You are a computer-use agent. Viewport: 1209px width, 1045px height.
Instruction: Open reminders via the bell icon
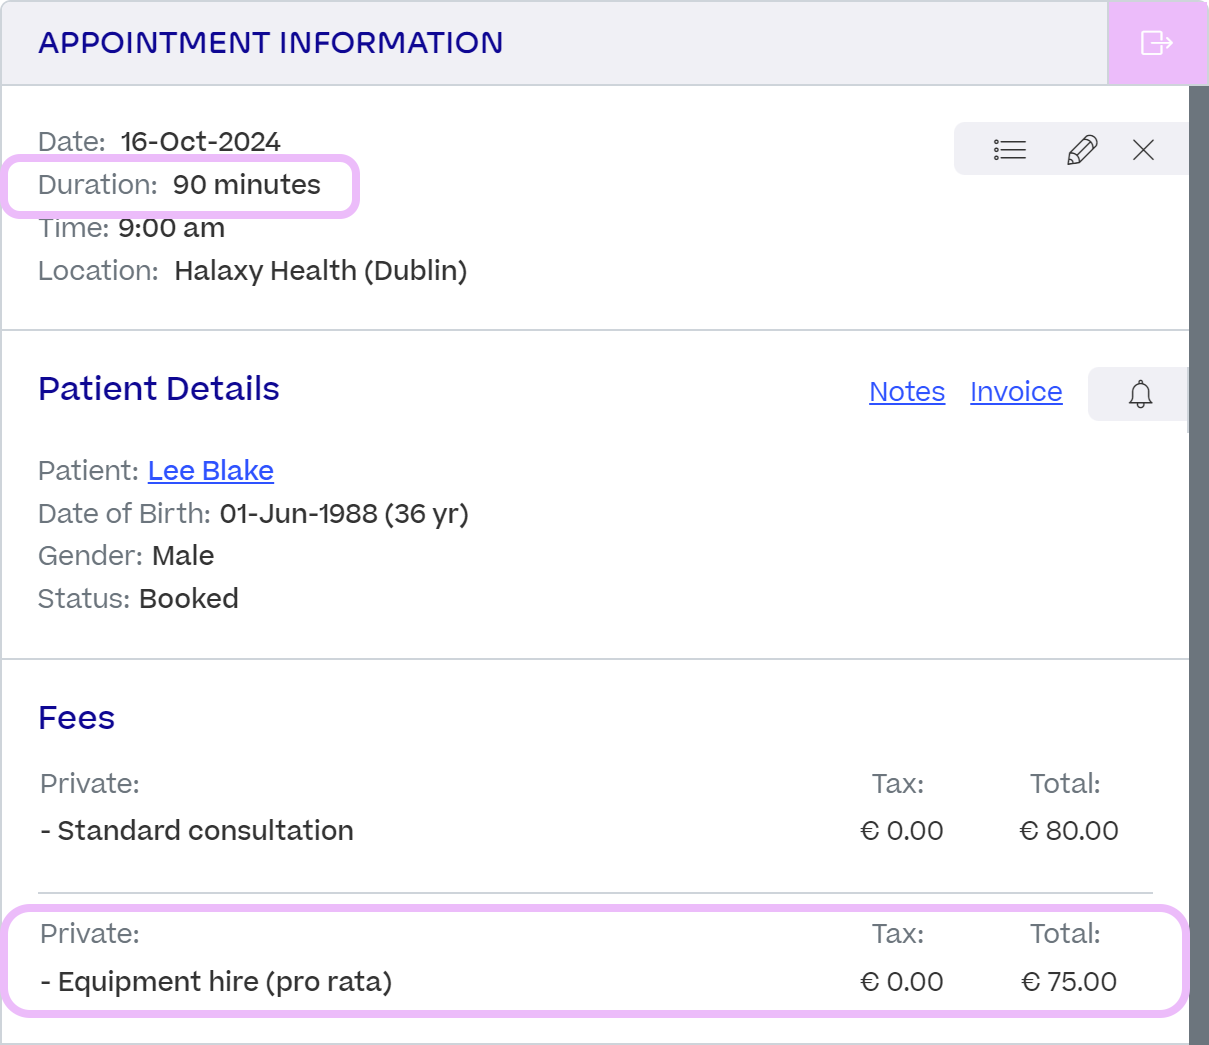[x=1140, y=394]
